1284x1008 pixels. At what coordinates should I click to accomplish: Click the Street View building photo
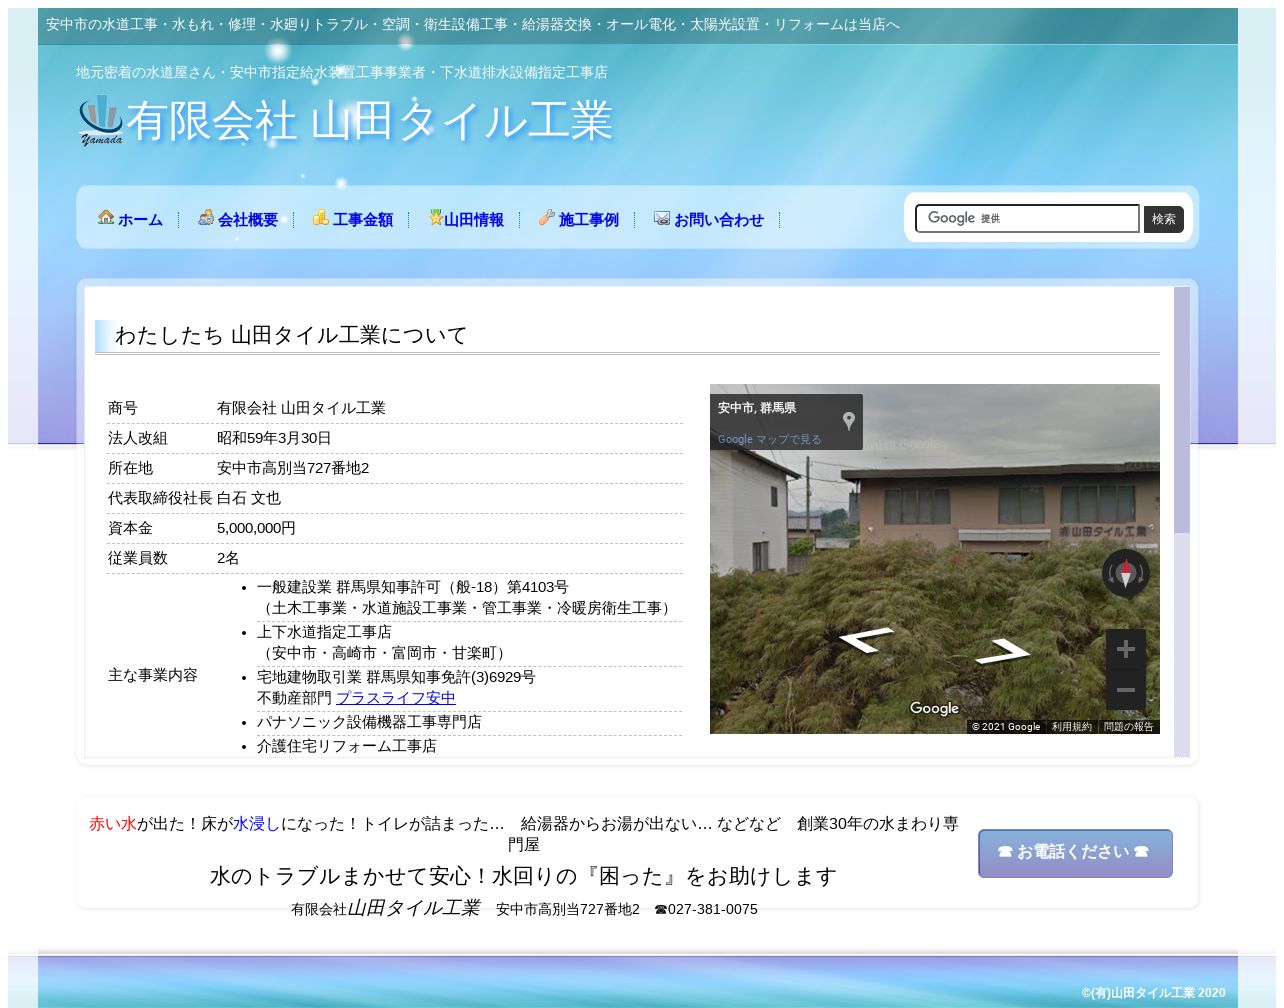point(935,559)
